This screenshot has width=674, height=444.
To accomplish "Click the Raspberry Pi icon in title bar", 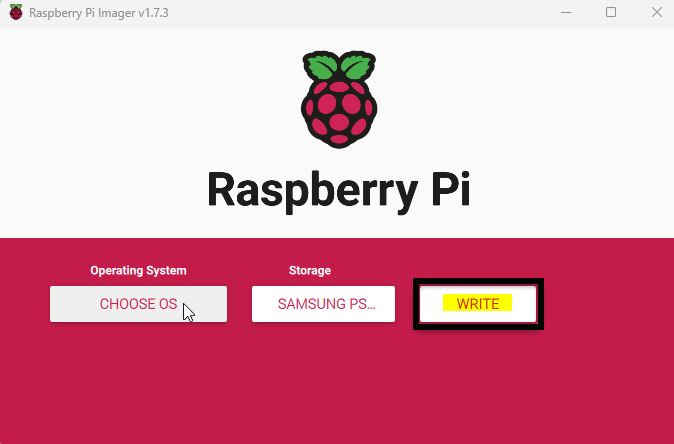I will click(x=16, y=12).
